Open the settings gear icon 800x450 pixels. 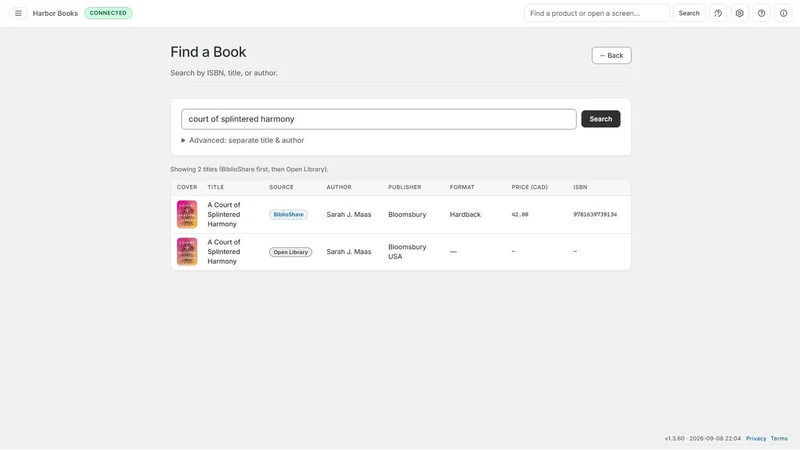coord(739,13)
